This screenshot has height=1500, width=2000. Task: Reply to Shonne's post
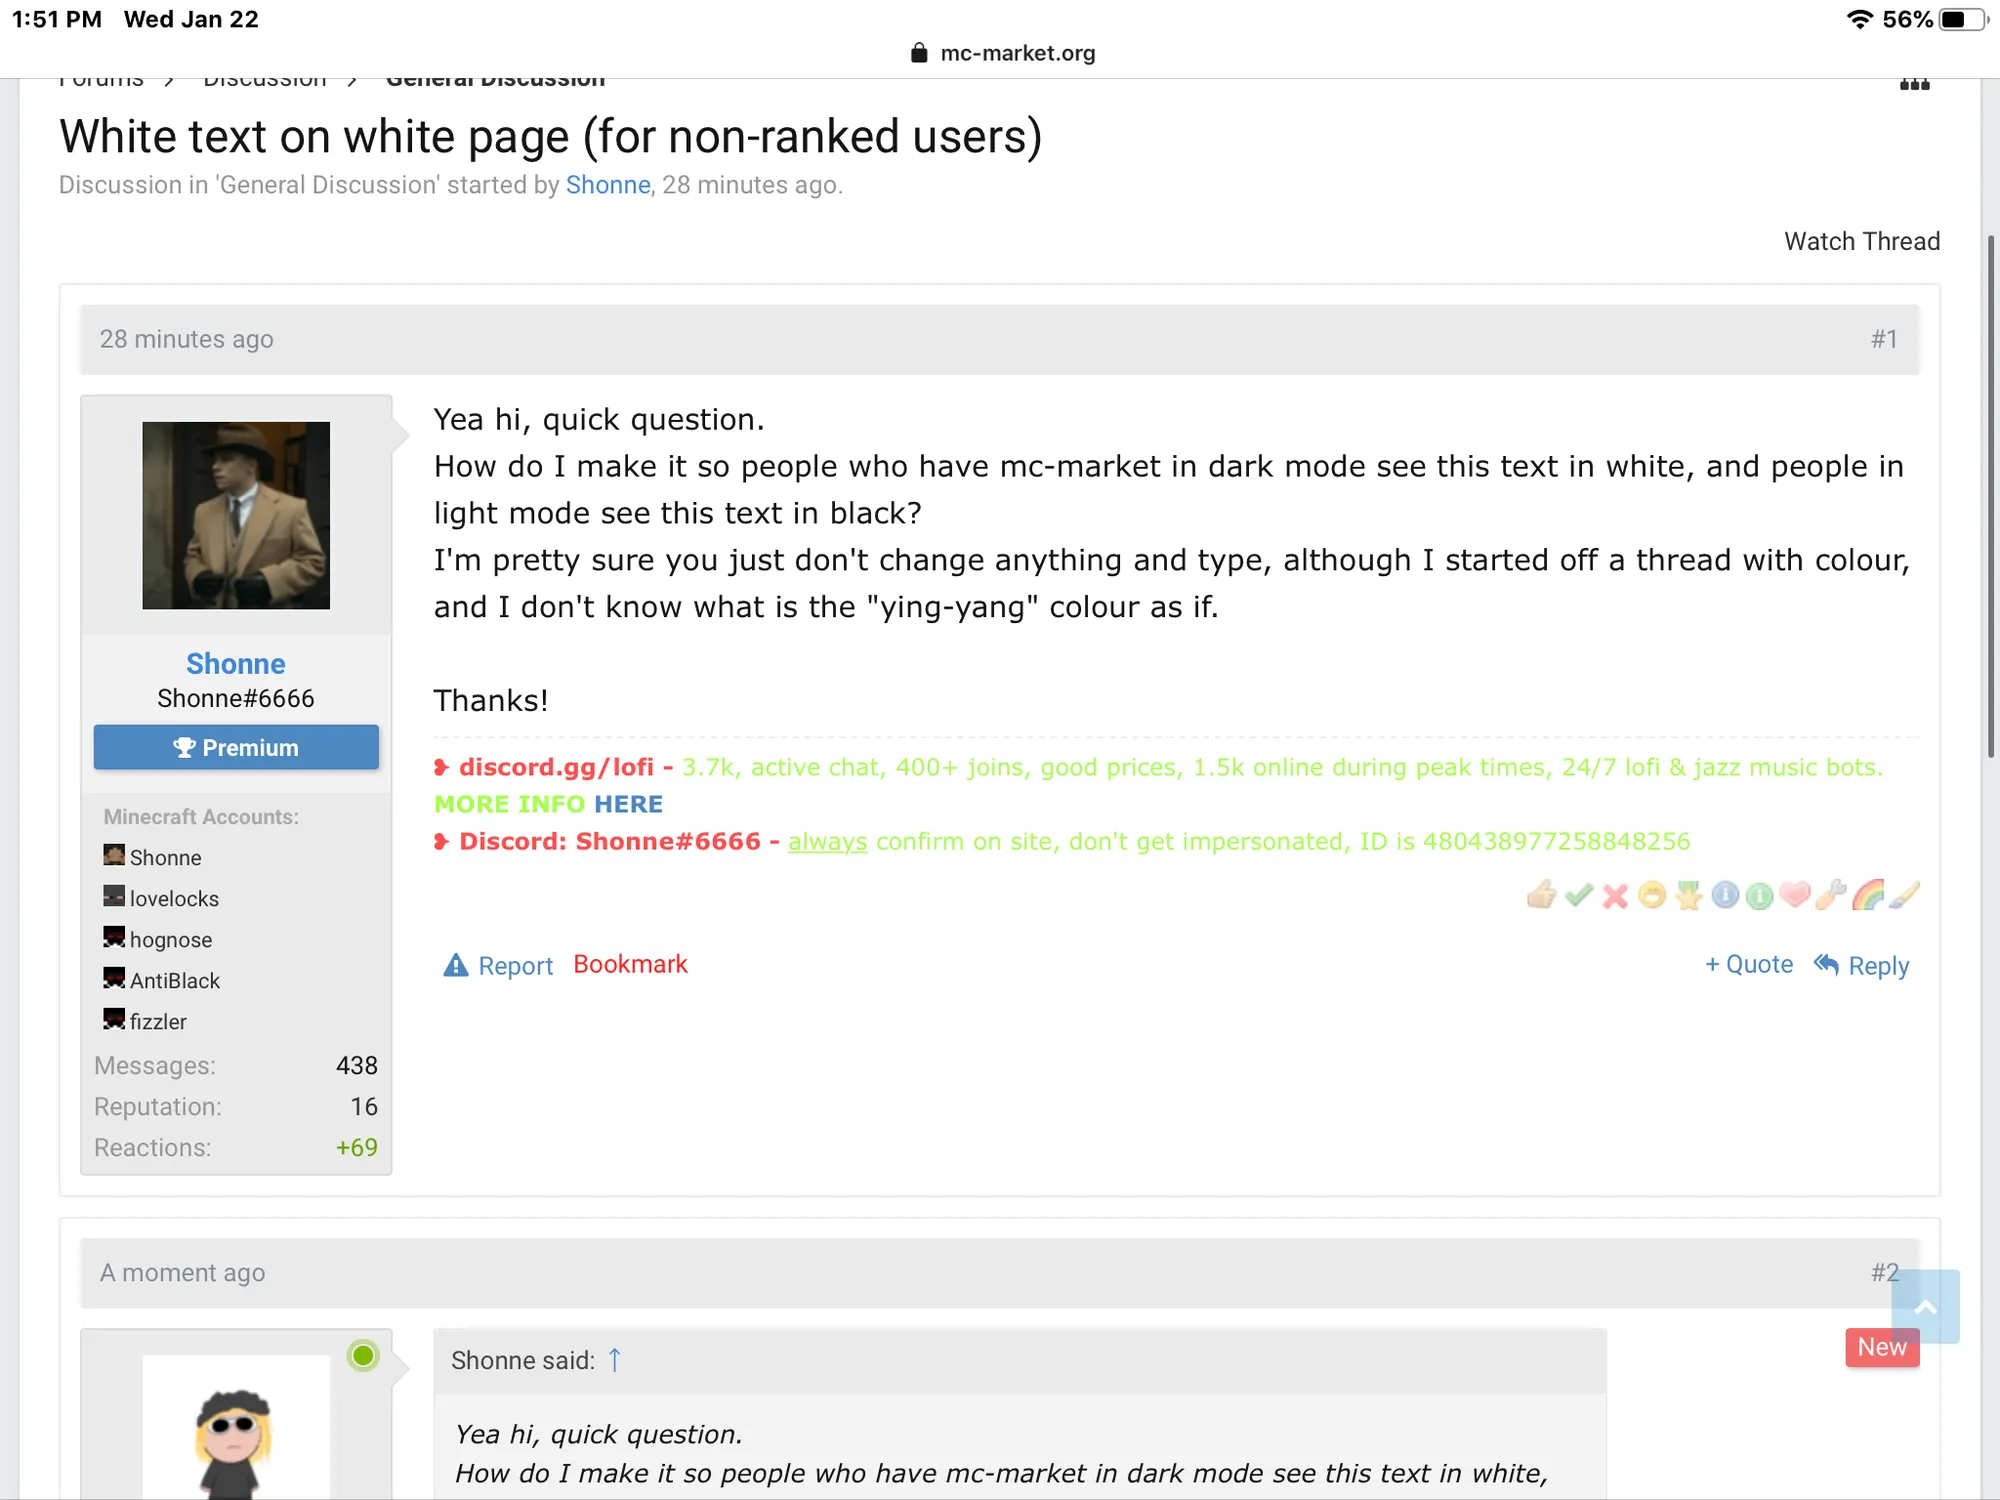tap(1862, 965)
